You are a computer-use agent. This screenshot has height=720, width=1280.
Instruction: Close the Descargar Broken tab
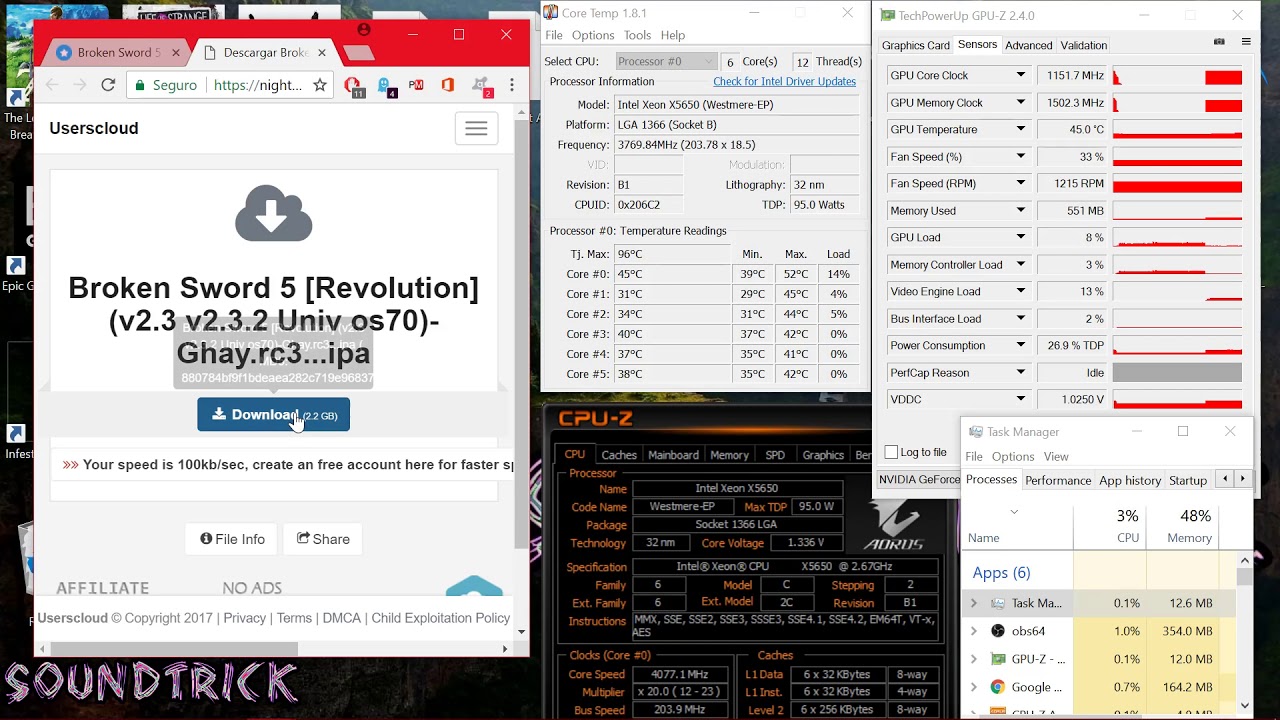pyautogui.click(x=322, y=52)
